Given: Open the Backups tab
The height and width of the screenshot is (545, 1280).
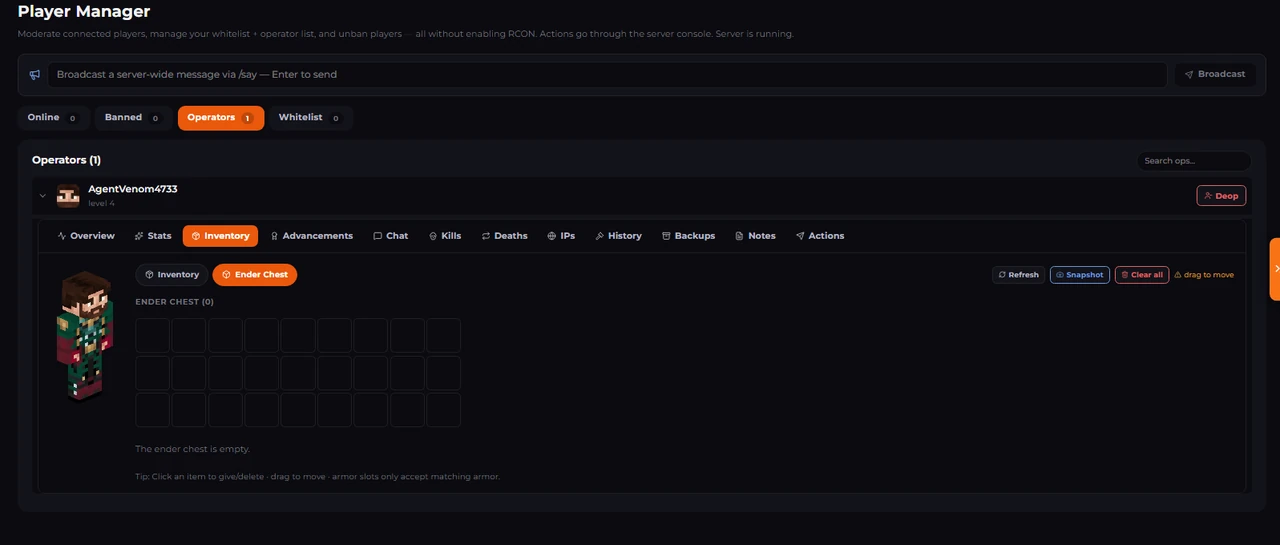Looking at the screenshot, I should click(689, 236).
